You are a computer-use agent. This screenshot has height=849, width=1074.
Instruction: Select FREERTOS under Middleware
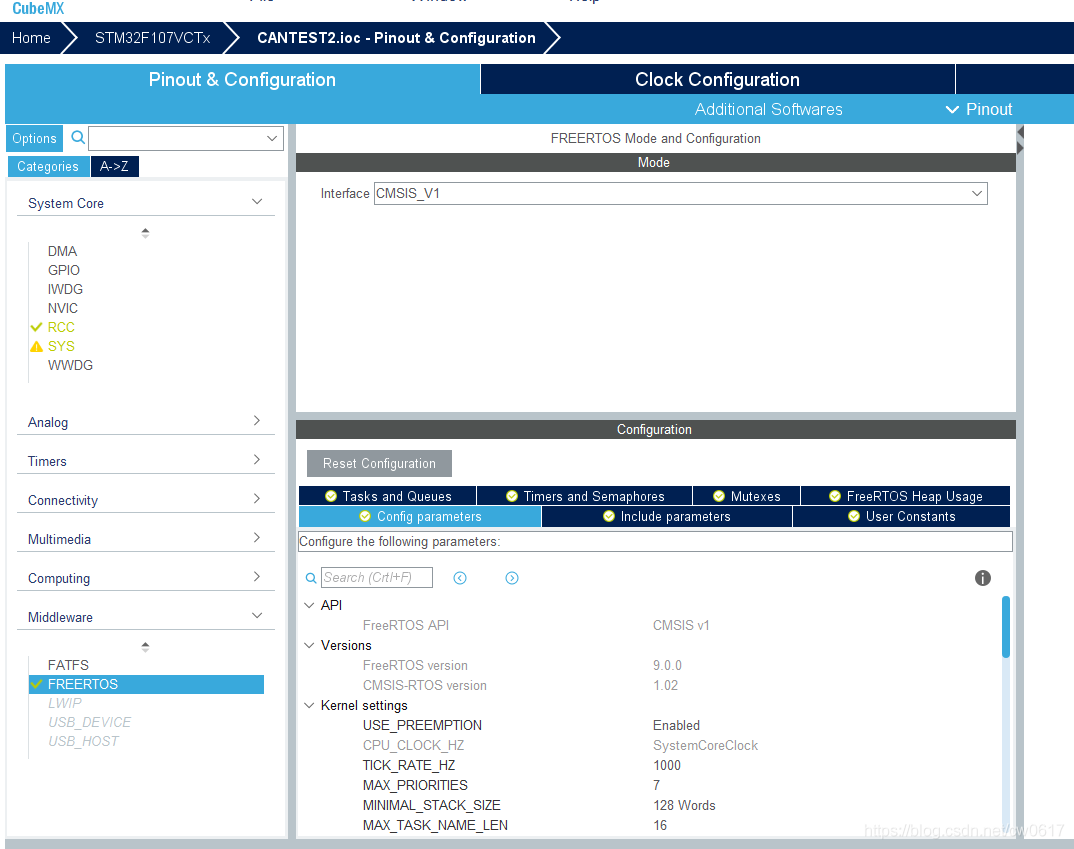146,685
